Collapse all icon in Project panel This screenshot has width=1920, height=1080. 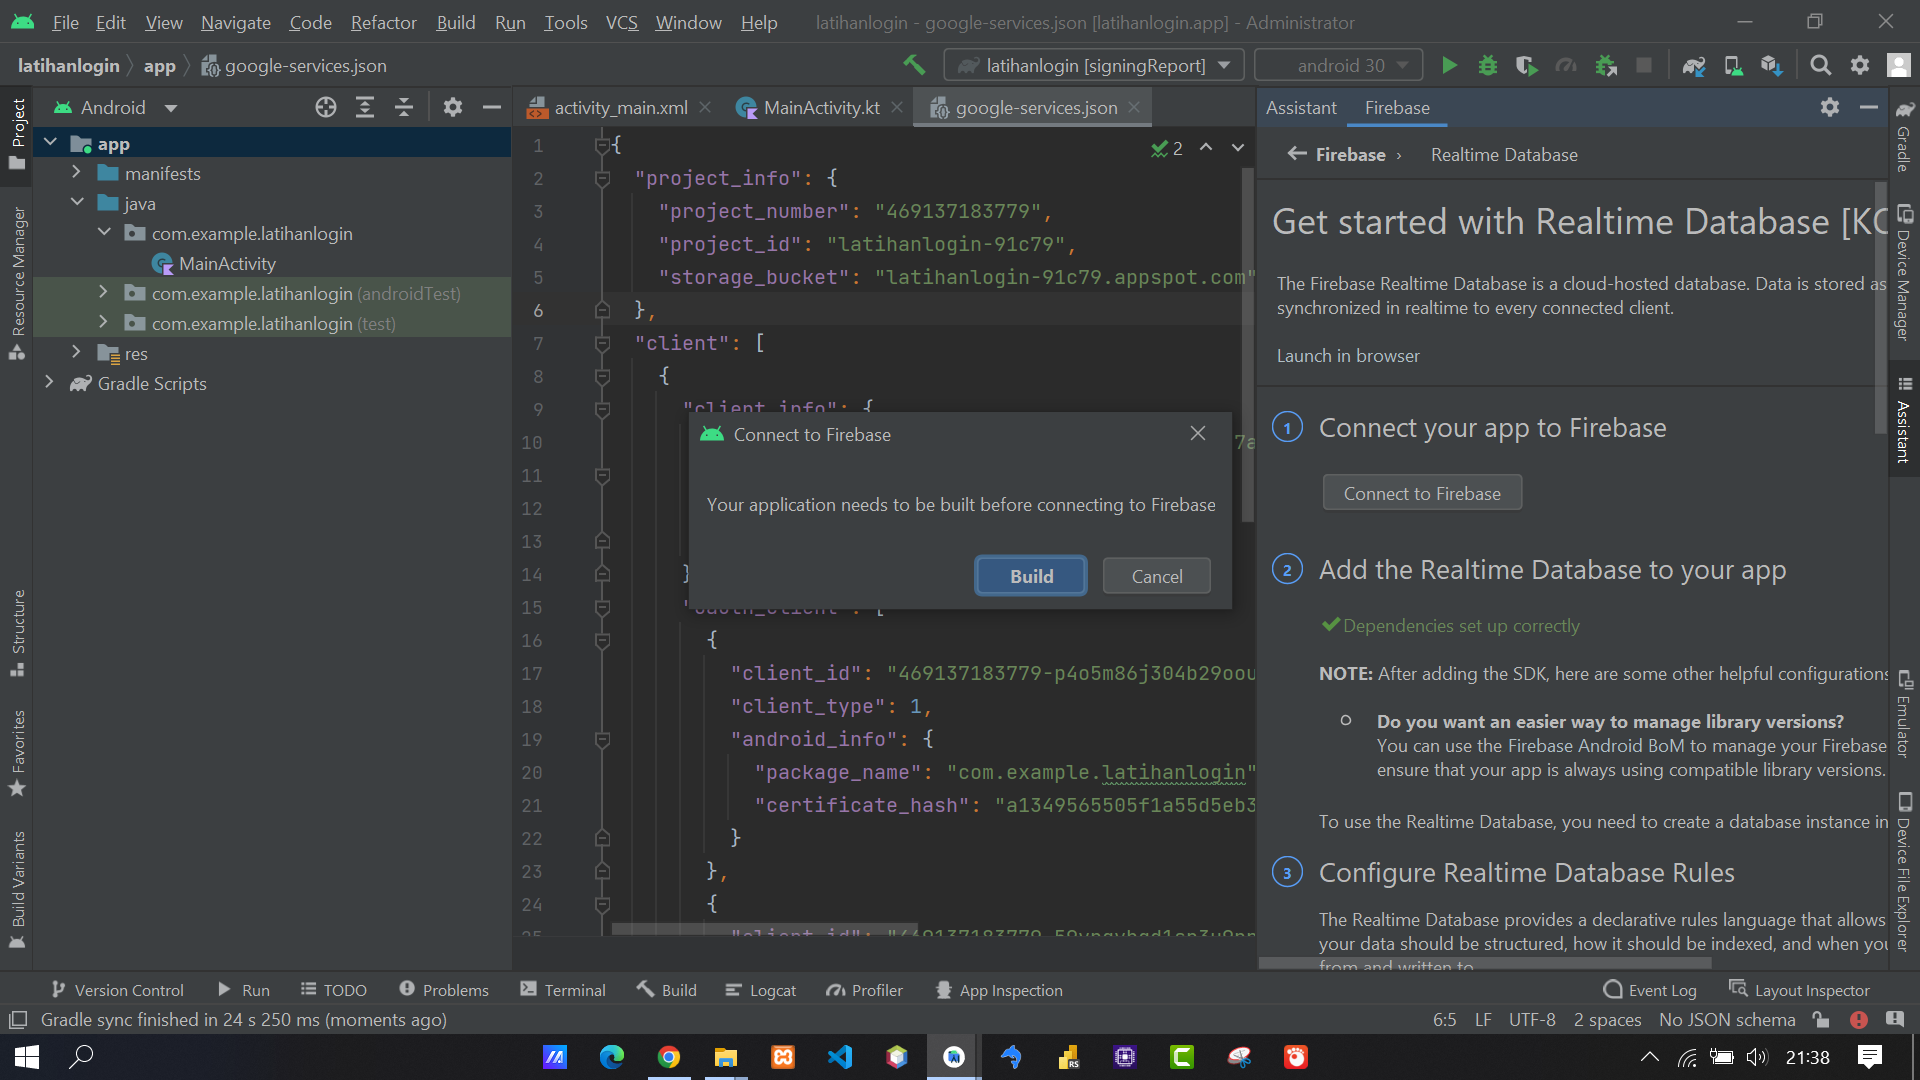(404, 107)
